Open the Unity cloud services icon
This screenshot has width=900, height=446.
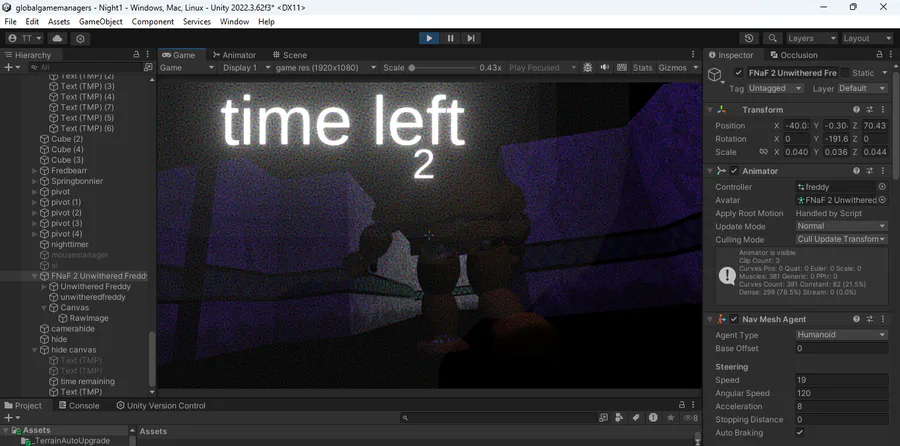[57, 38]
